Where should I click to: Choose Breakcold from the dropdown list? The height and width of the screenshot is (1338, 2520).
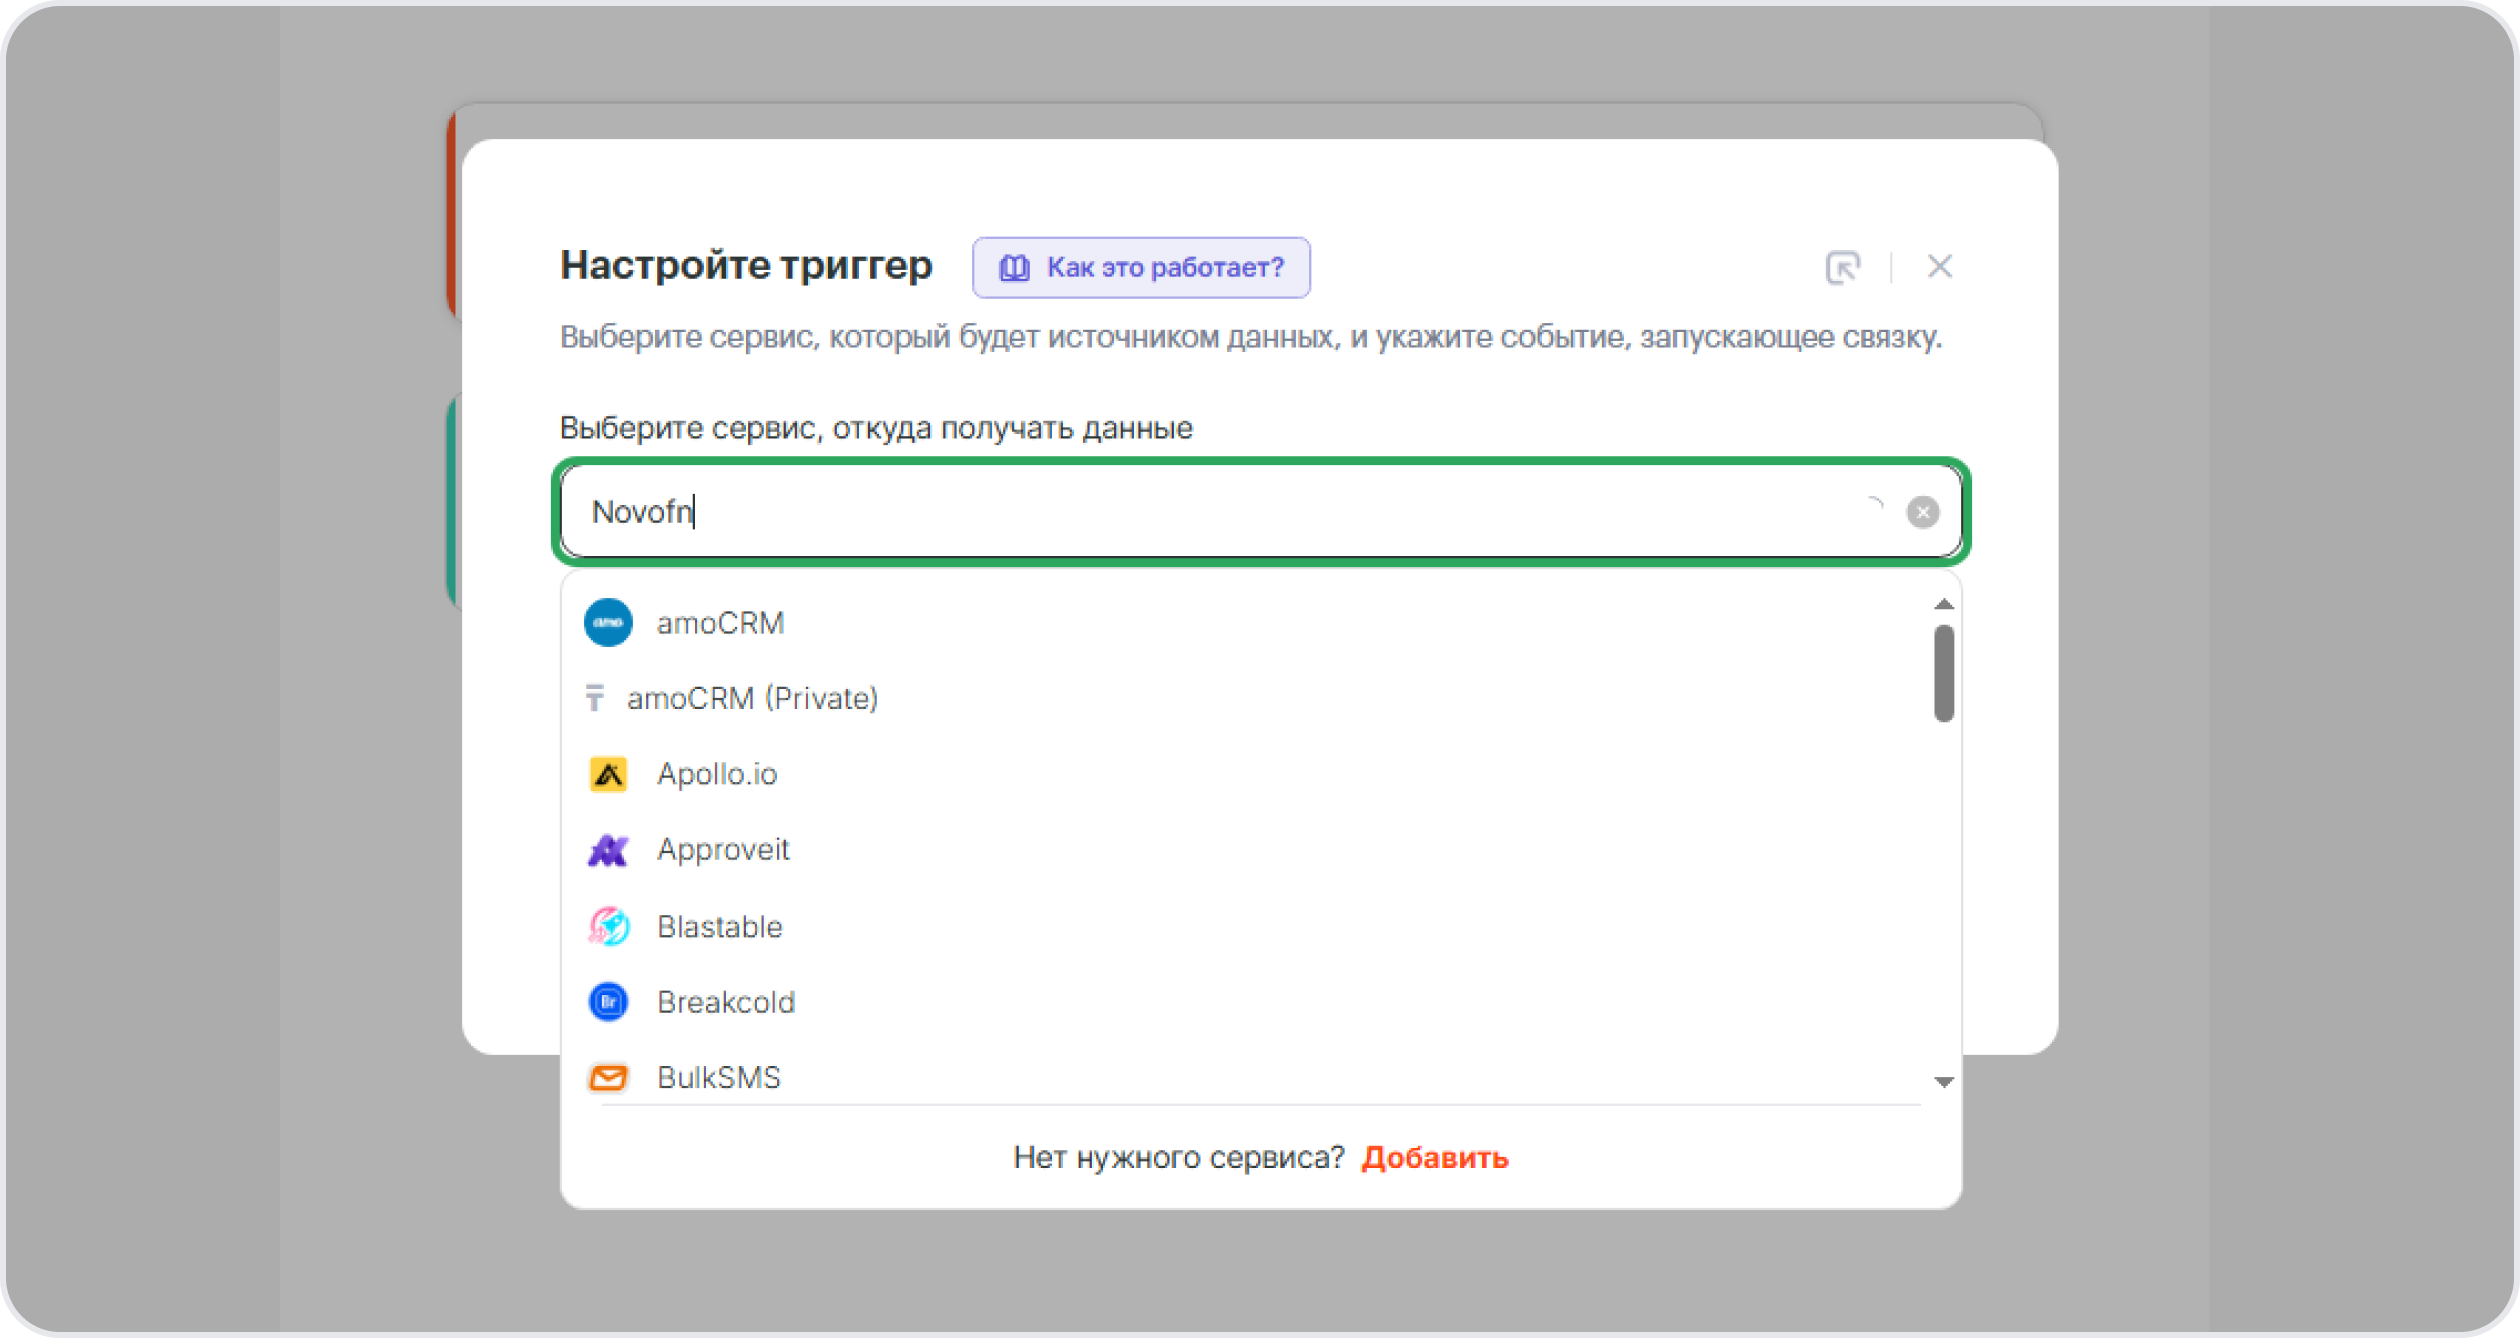[x=725, y=1002]
